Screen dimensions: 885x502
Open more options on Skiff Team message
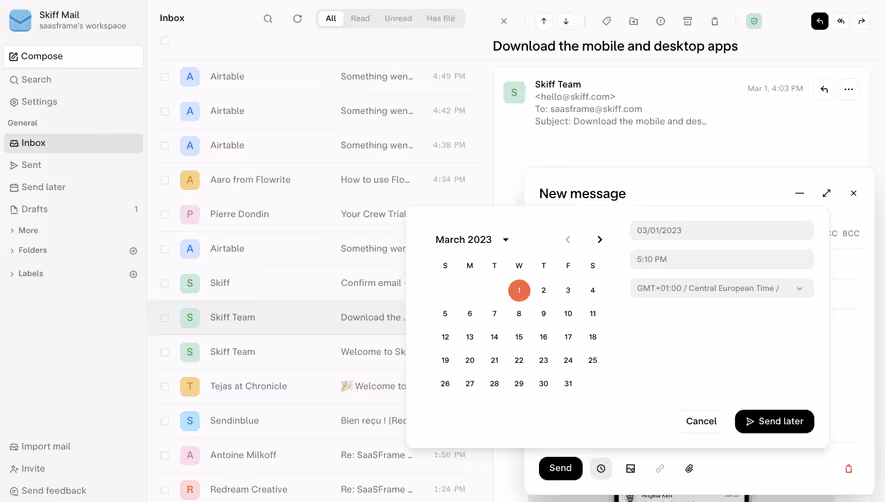(x=848, y=89)
